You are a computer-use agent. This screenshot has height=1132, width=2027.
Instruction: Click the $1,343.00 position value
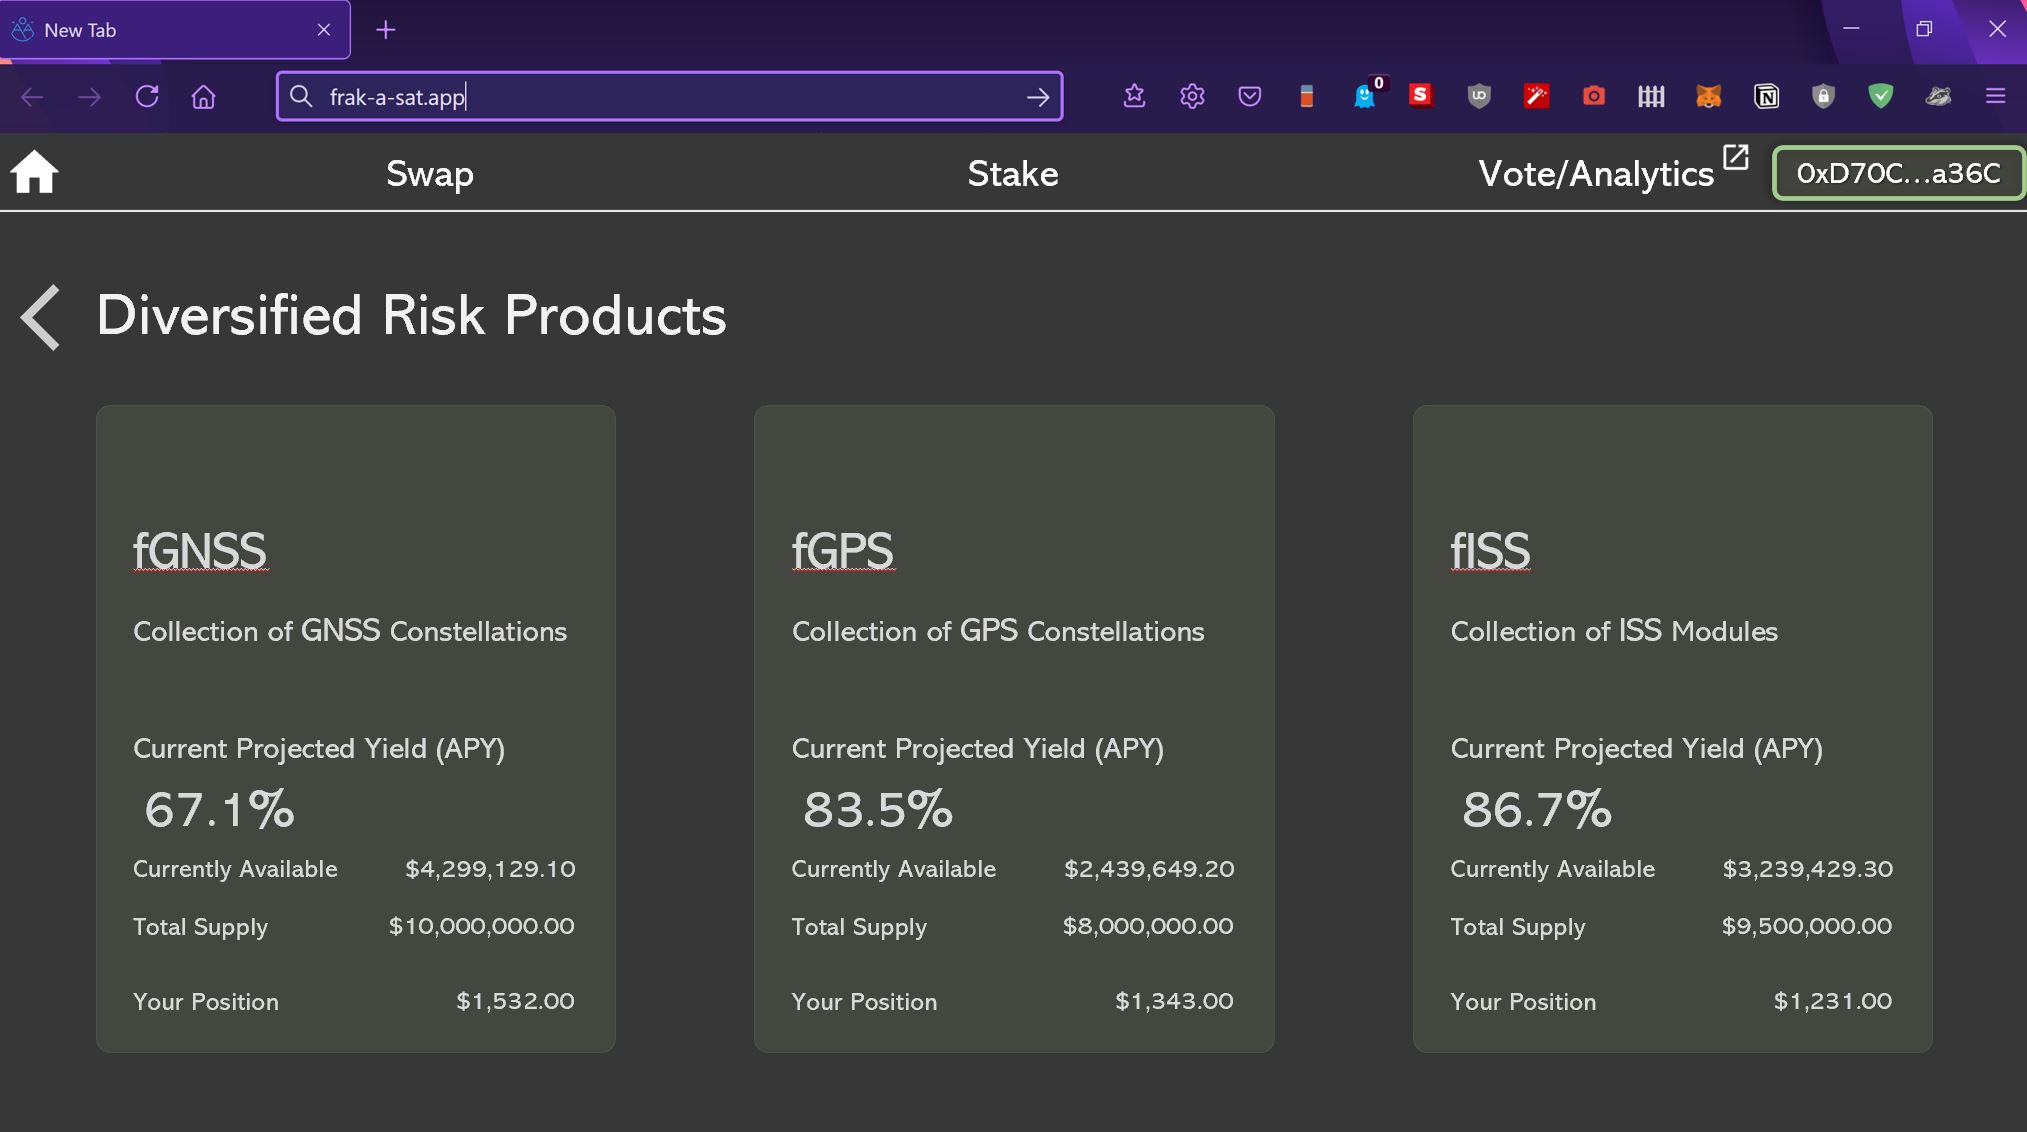click(x=1174, y=1001)
